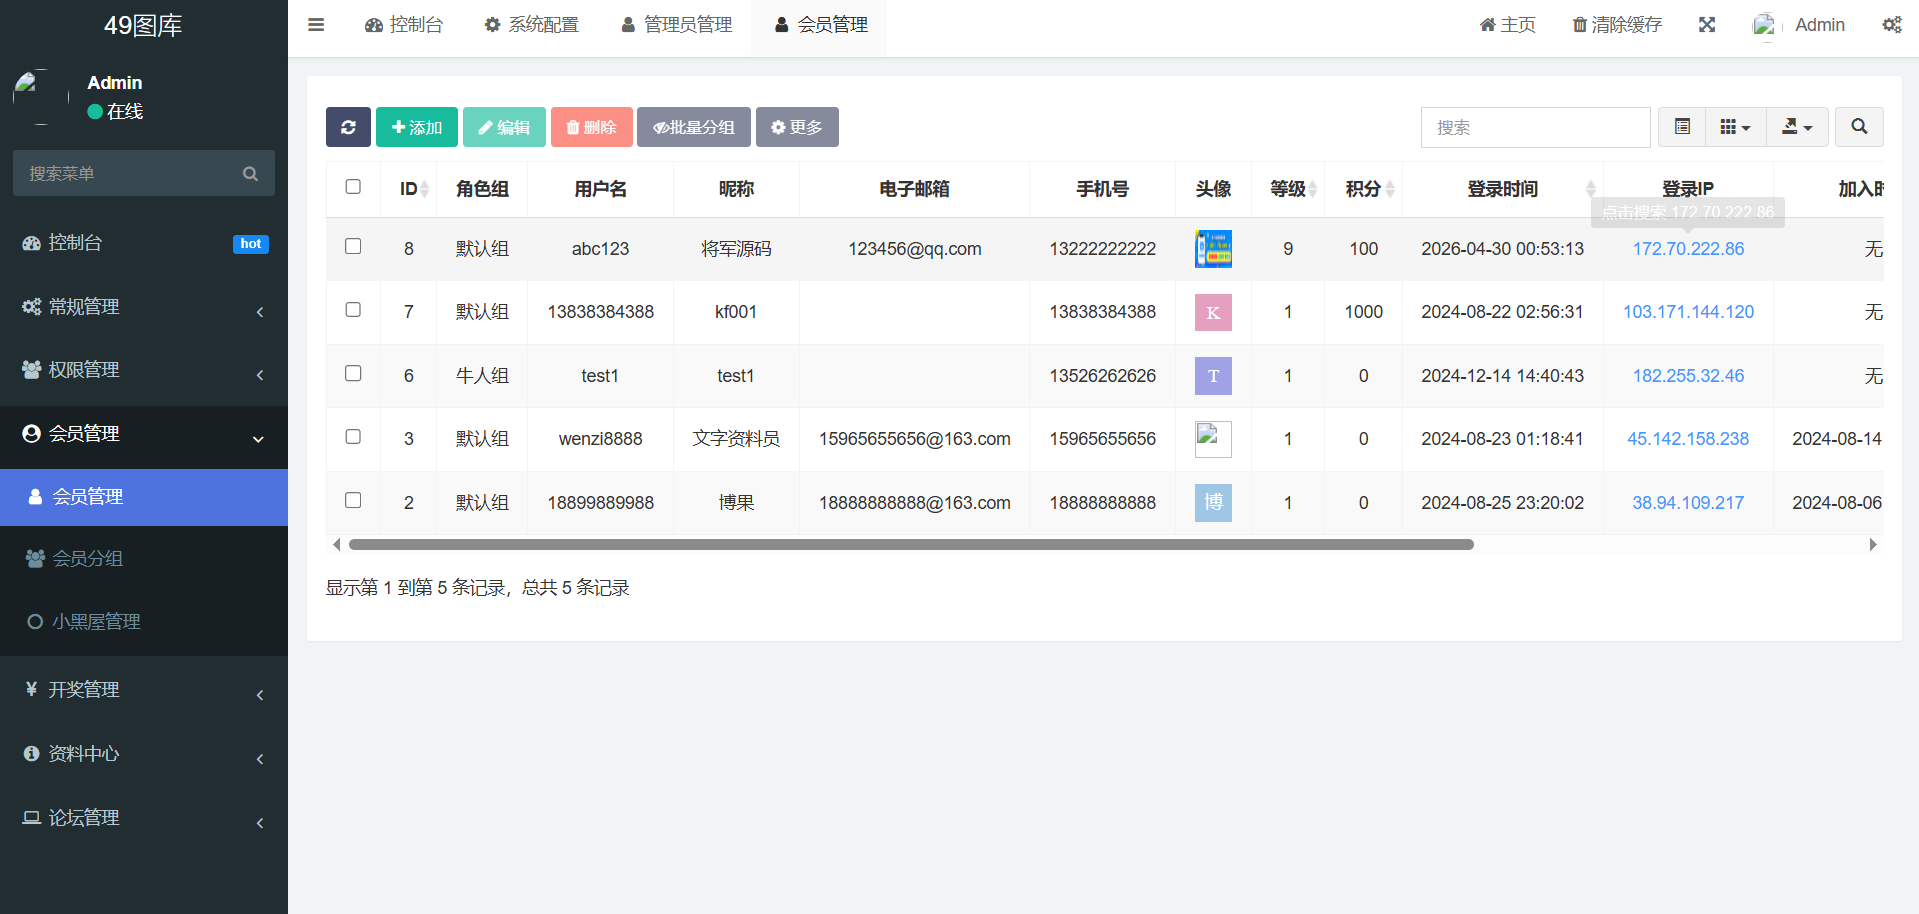
Task: Open the export data dropdown
Action: [x=1797, y=127]
